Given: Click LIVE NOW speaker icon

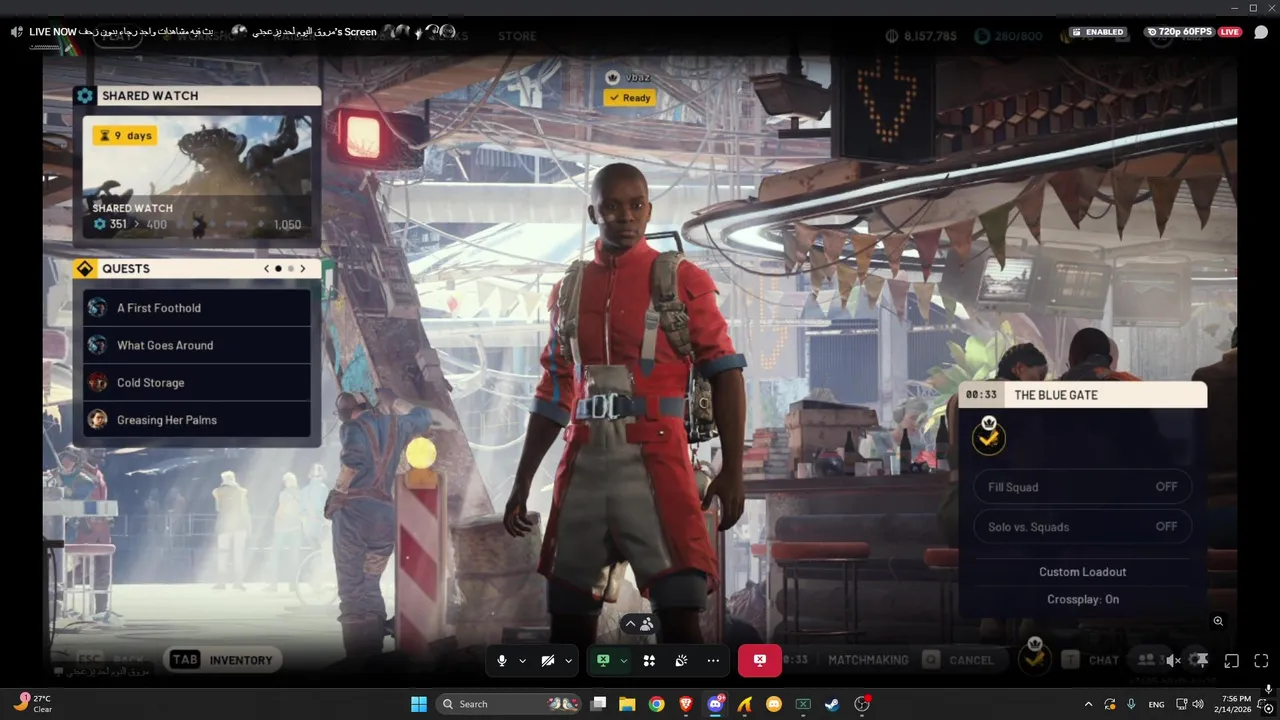Looking at the screenshot, I should (x=17, y=32).
